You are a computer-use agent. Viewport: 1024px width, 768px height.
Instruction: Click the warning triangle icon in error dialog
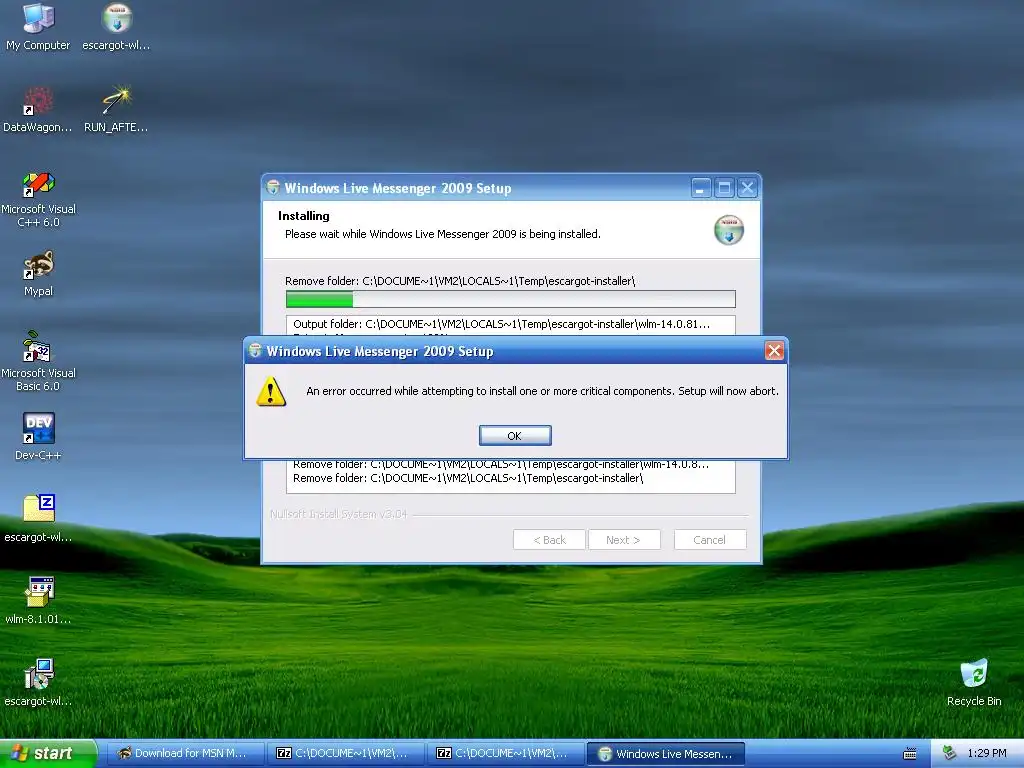coord(271,392)
